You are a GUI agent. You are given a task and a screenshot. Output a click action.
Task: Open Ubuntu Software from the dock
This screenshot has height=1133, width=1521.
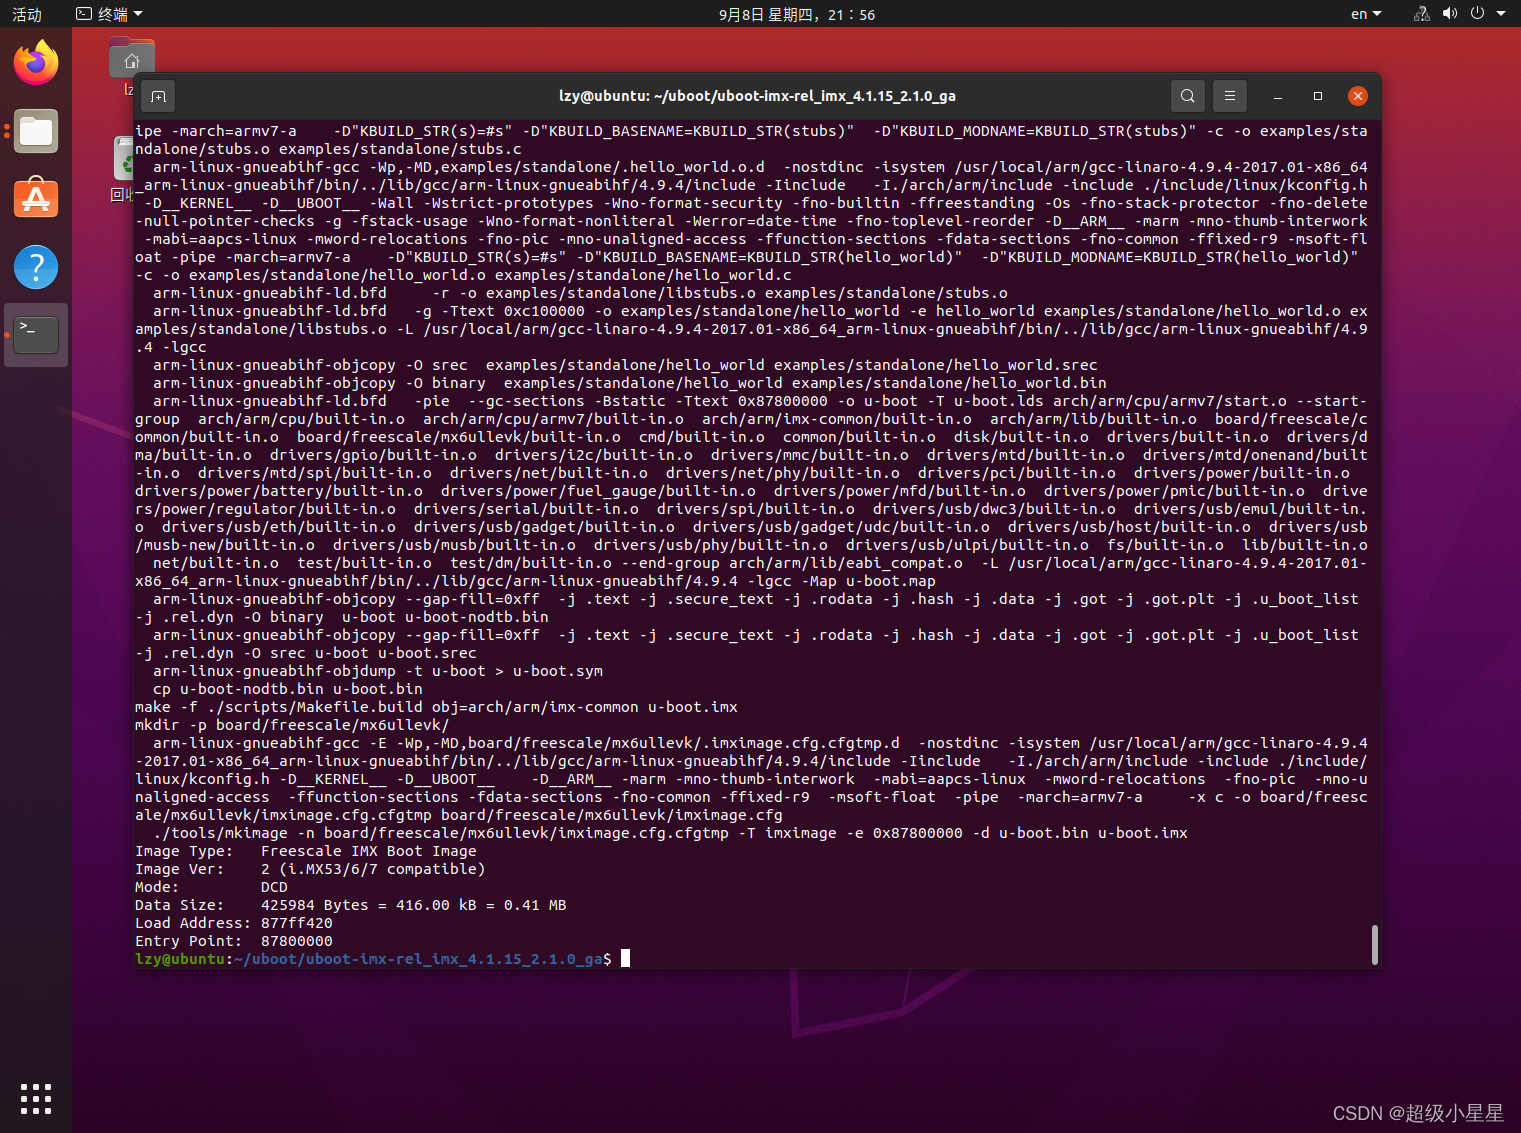(x=36, y=198)
